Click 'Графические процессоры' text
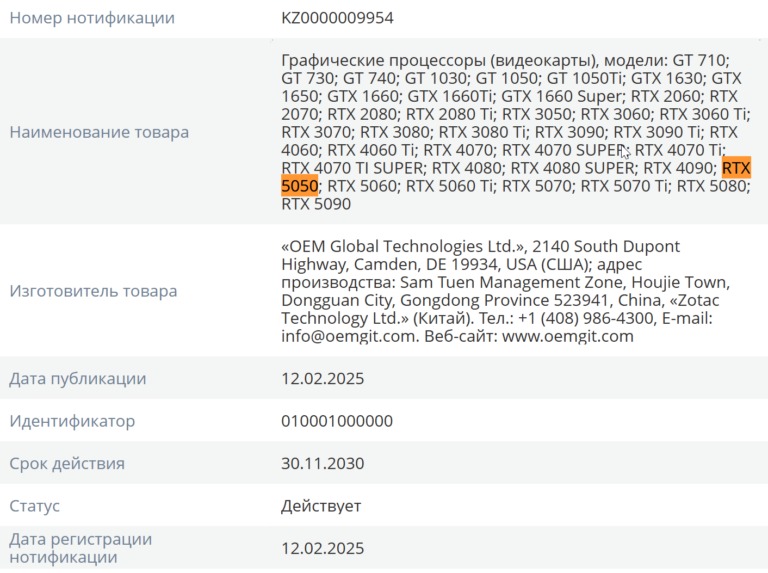The width and height of the screenshot is (768, 573). [382, 61]
